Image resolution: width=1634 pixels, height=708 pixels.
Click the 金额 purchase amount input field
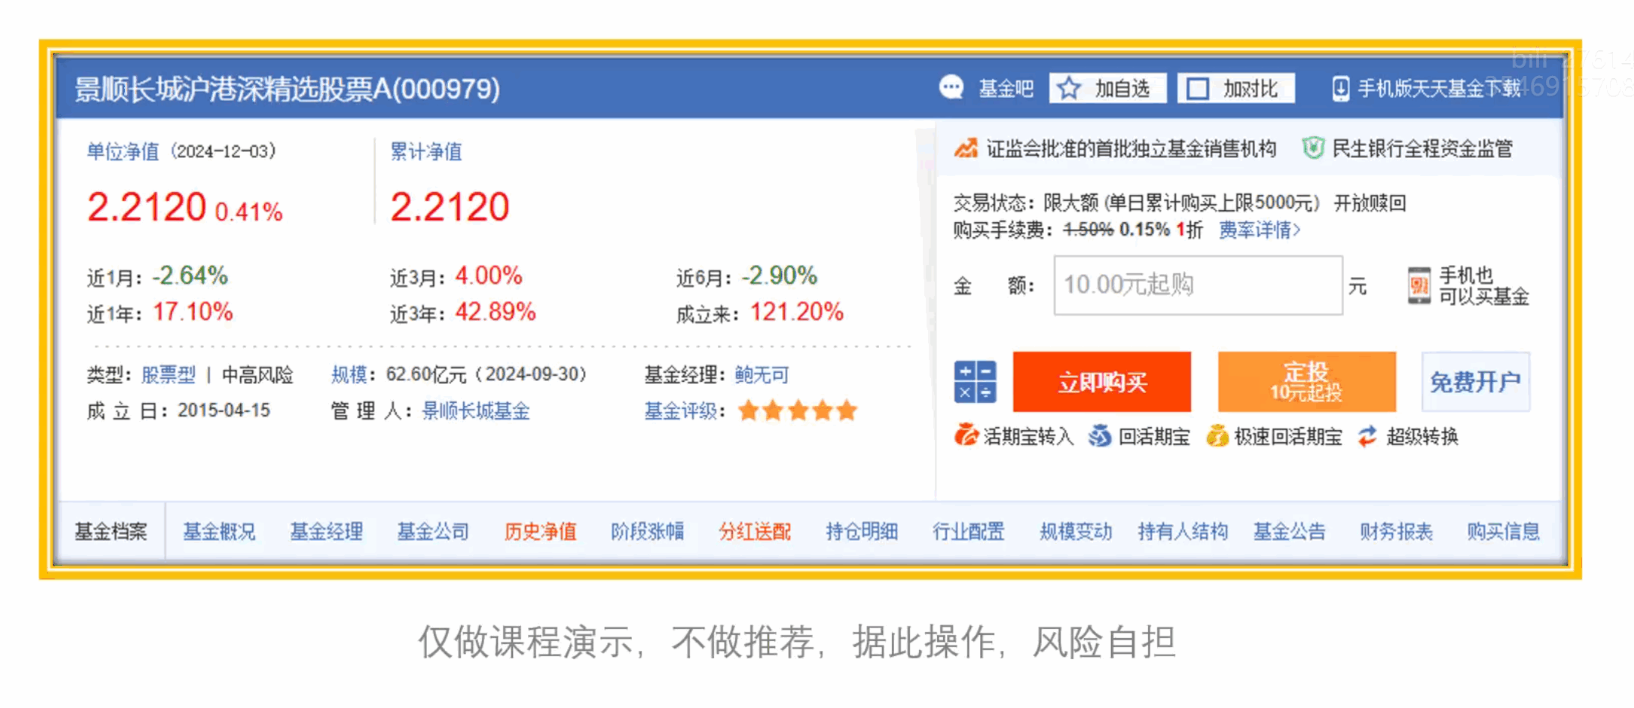click(1197, 286)
